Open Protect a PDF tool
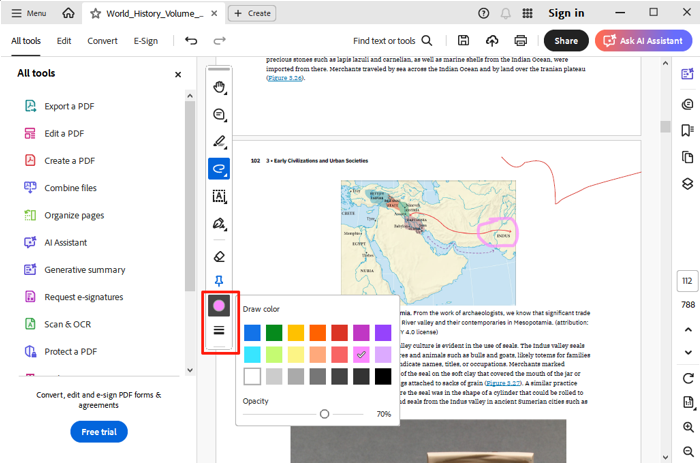Screen dimensions: 700x463 pos(60,351)
